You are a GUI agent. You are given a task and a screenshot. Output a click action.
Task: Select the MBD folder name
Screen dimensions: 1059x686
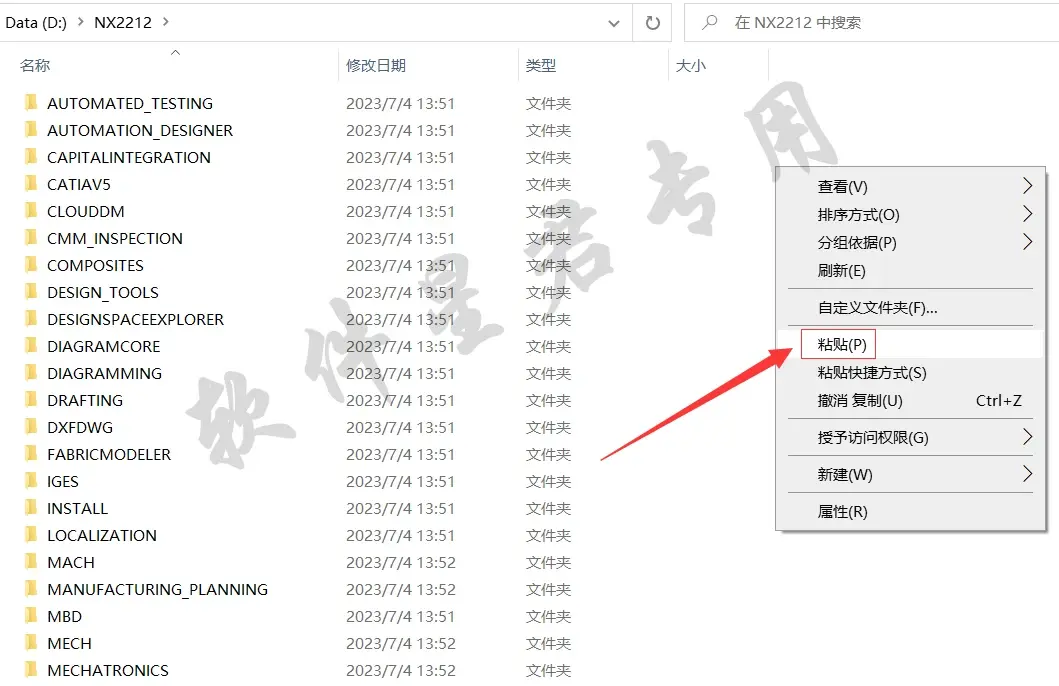pyautogui.click(x=64, y=616)
